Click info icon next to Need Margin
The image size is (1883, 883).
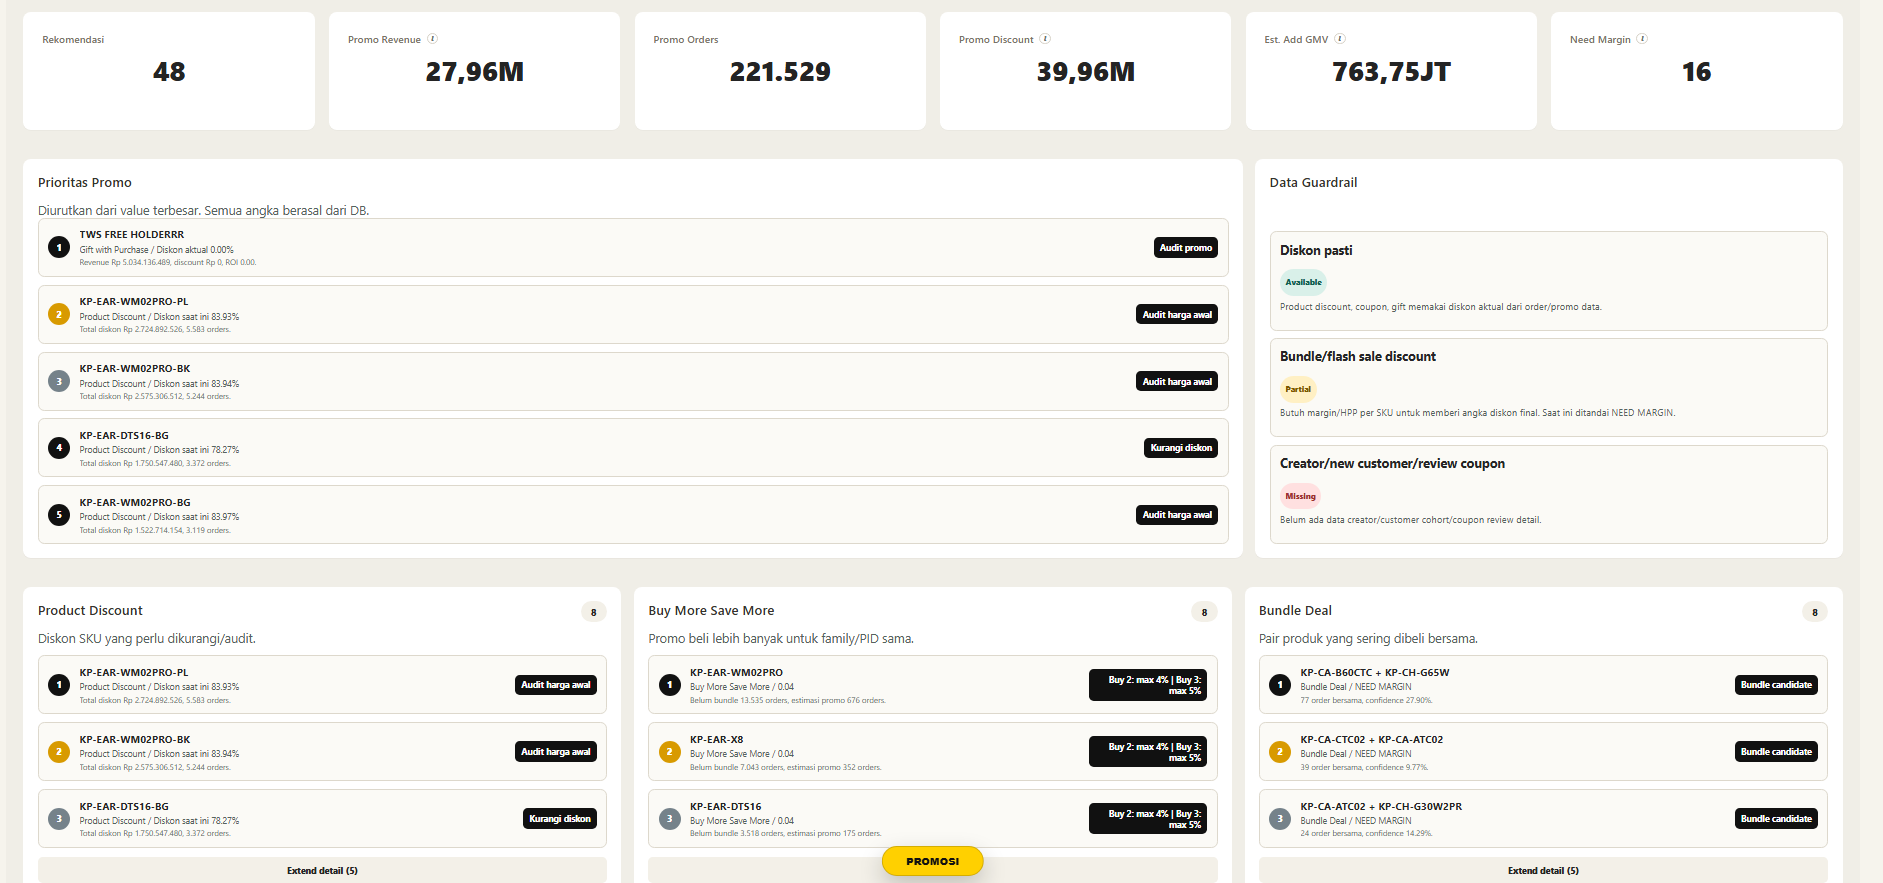tap(1642, 39)
